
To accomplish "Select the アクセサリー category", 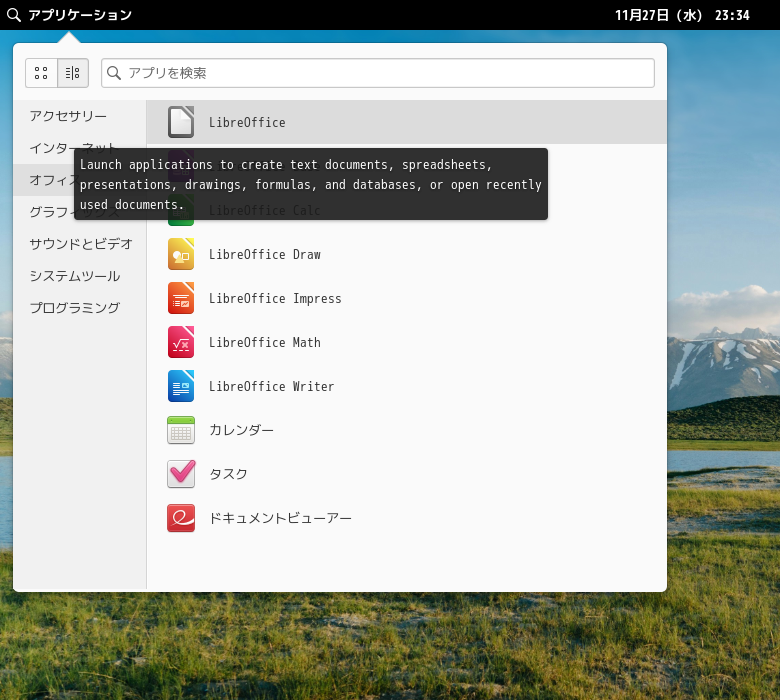I will [68, 116].
